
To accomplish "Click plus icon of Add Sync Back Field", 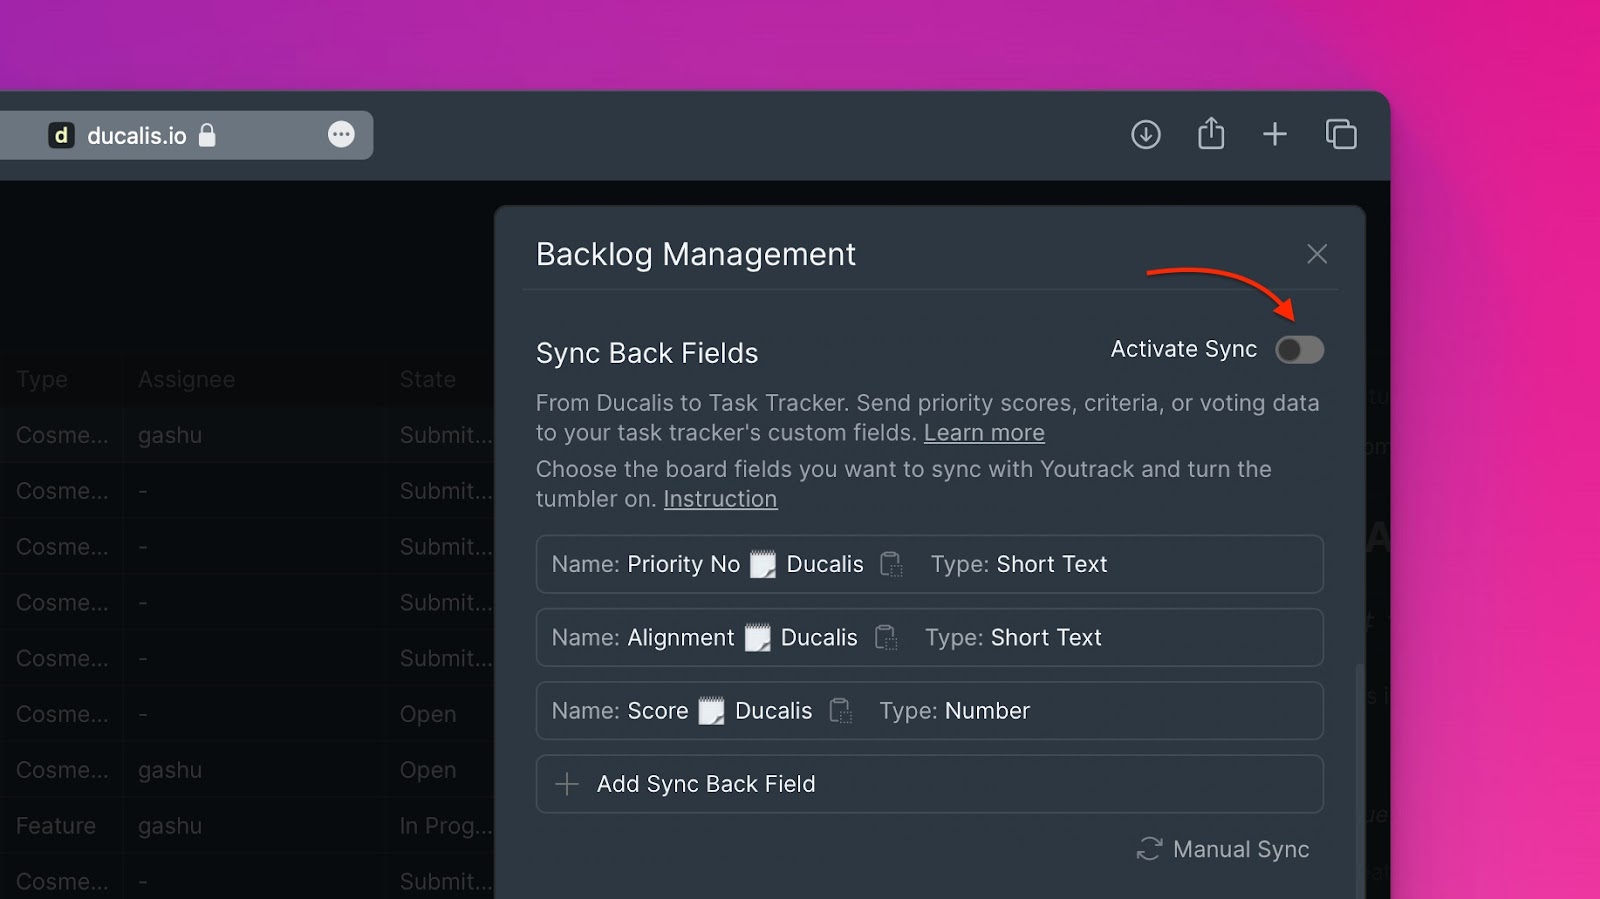I will (x=567, y=784).
